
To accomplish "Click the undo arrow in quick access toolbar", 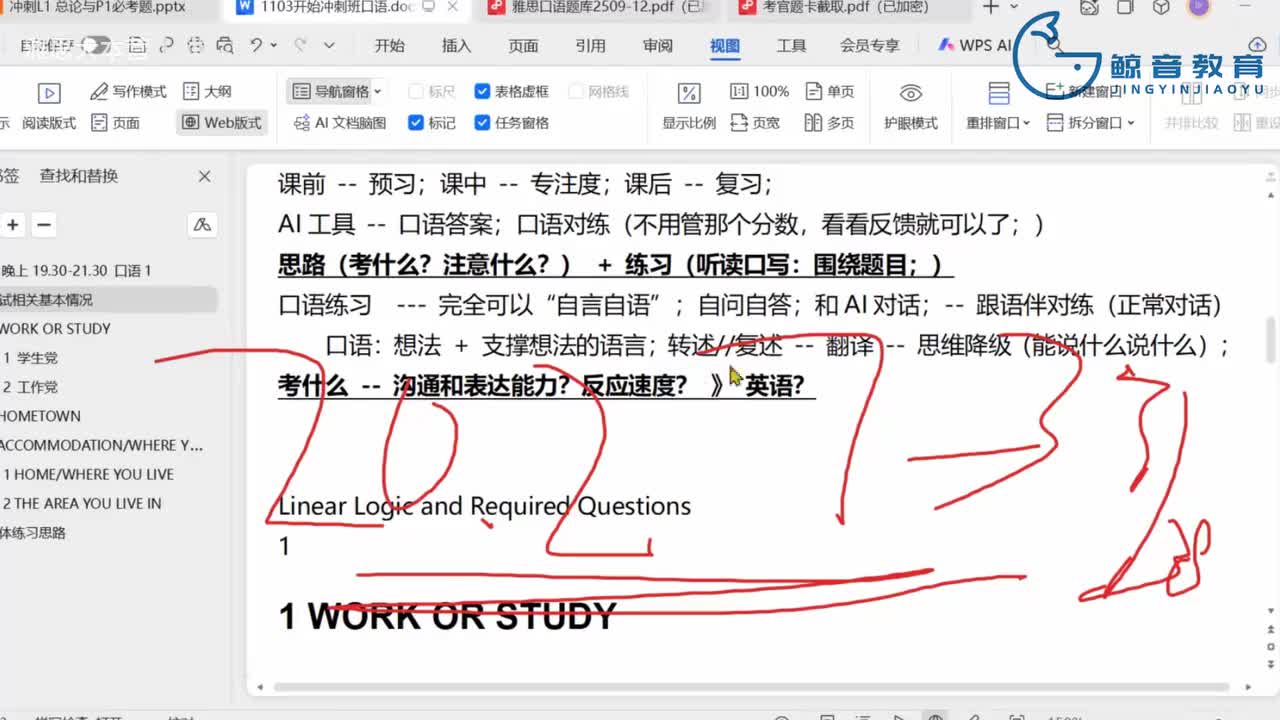I will coord(257,45).
